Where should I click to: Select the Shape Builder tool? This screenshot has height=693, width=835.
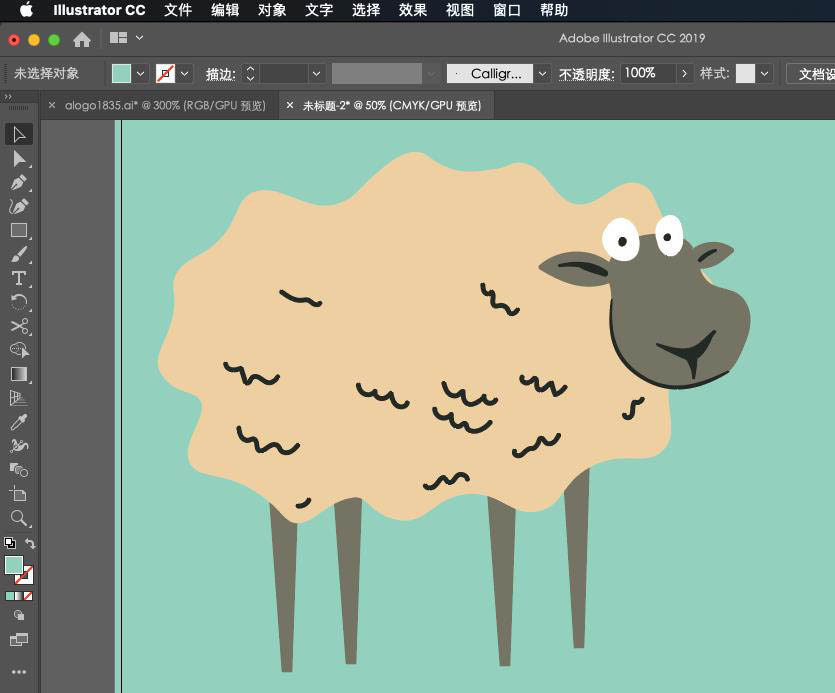pyautogui.click(x=19, y=350)
